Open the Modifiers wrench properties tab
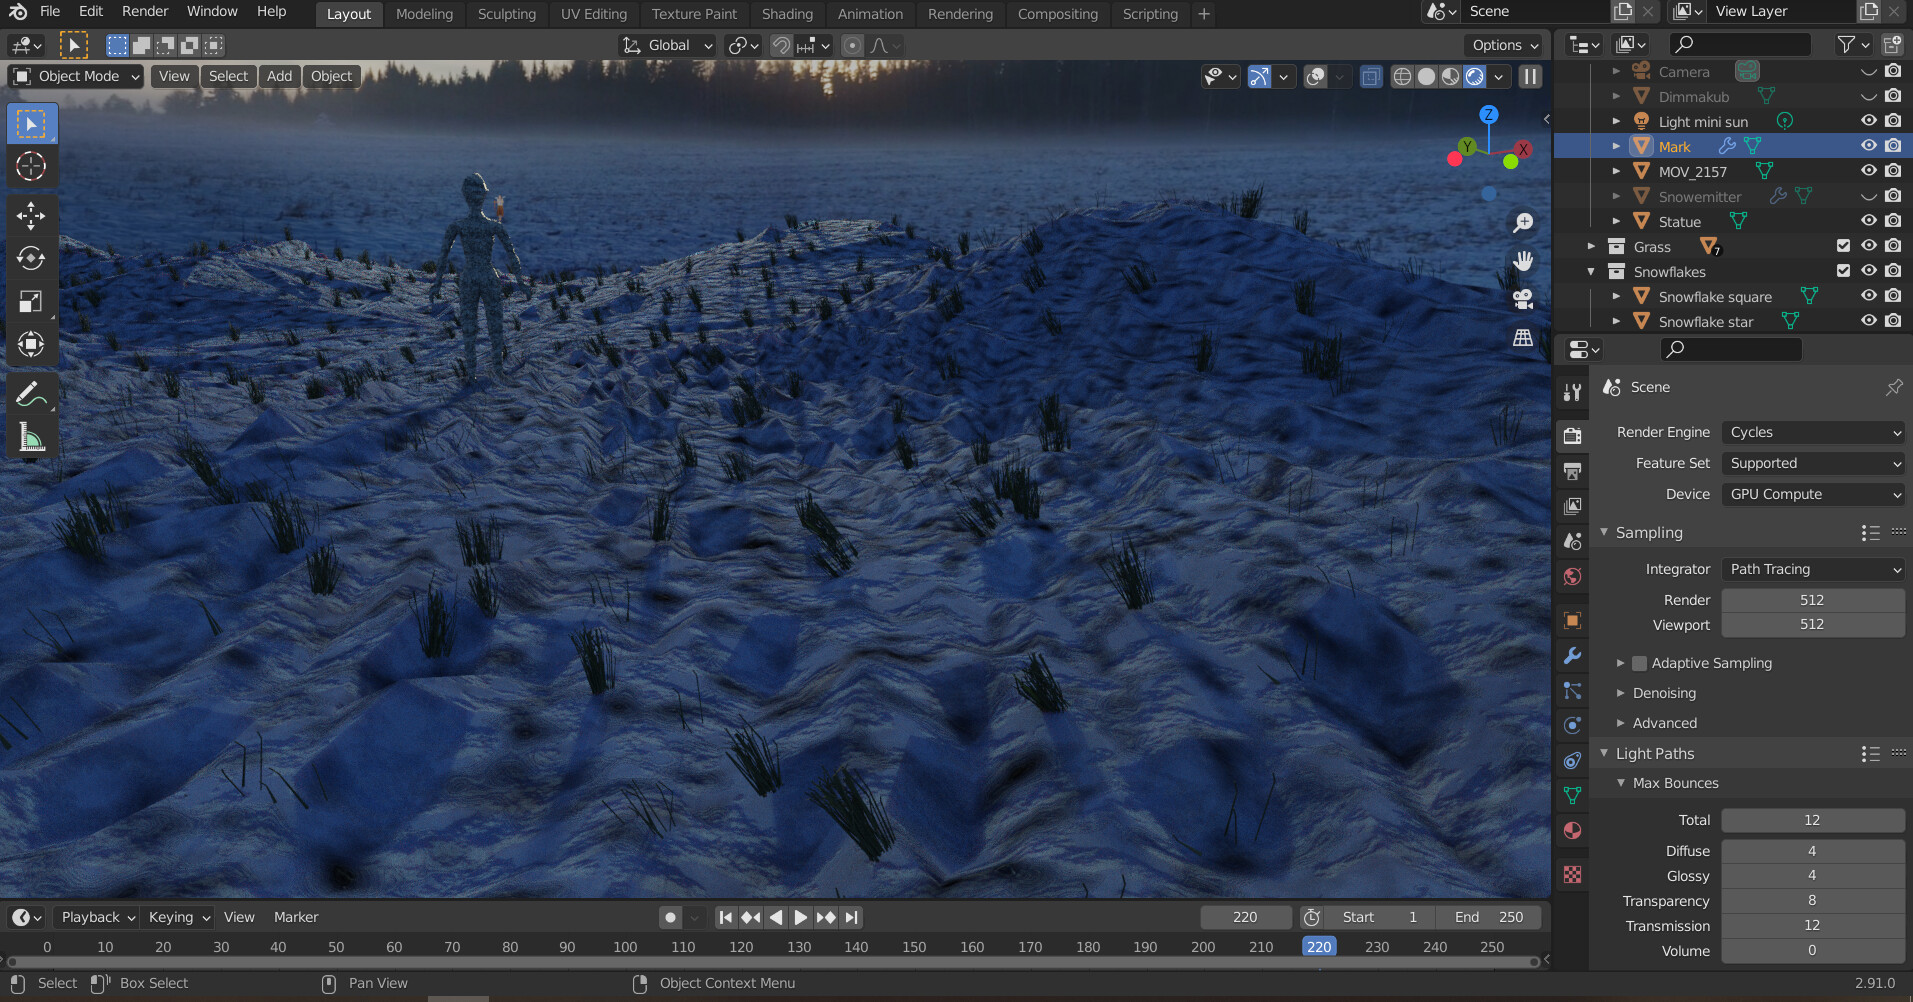1913x1002 pixels. pos(1573,655)
